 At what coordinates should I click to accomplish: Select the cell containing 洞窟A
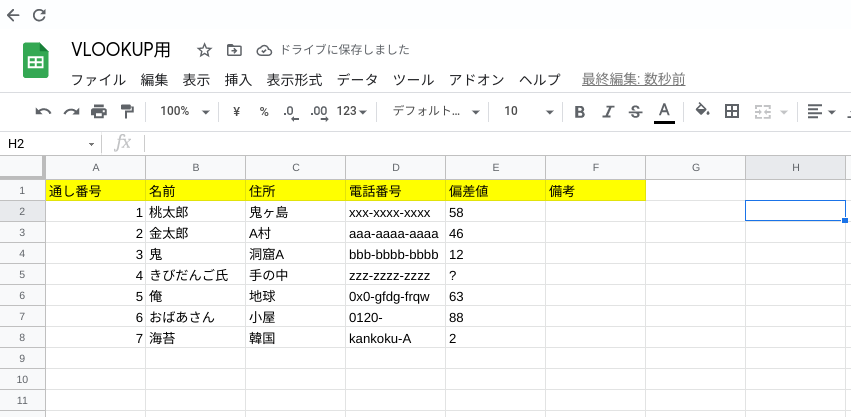click(296, 254)
